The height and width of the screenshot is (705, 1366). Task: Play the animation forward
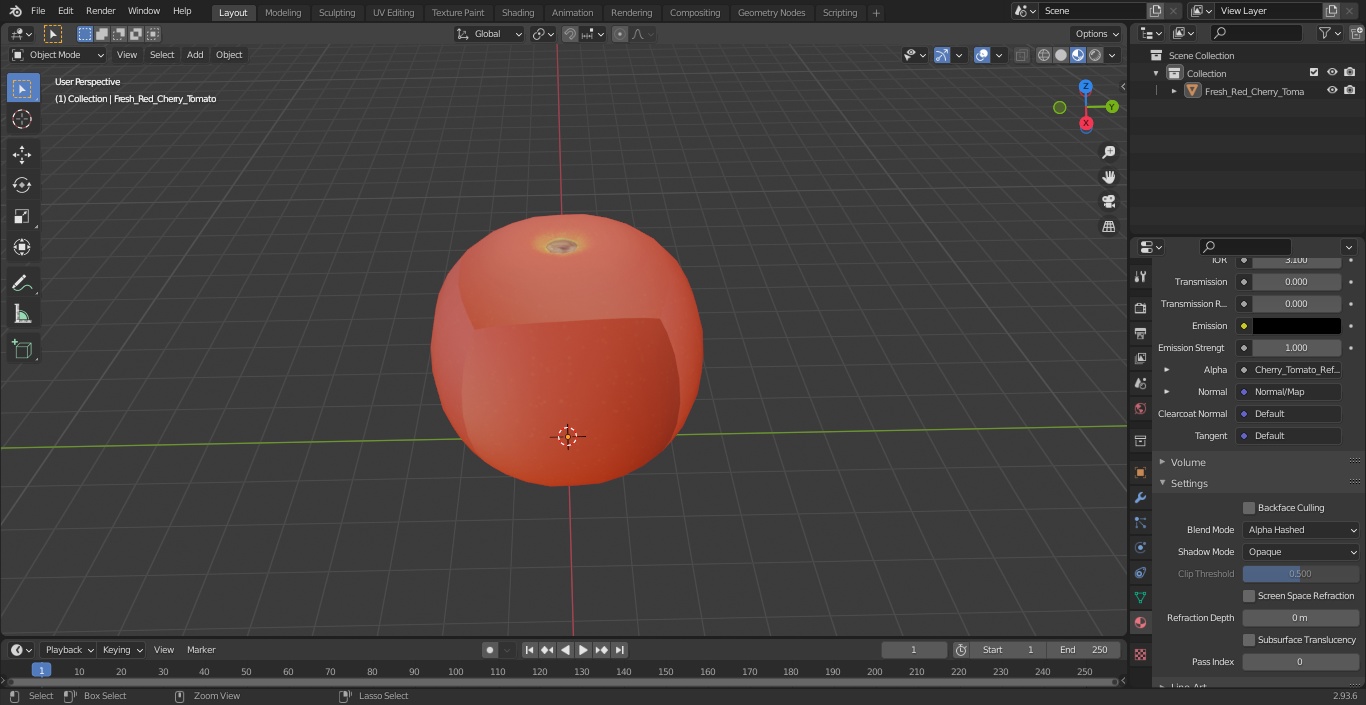(x=583, y=650)
